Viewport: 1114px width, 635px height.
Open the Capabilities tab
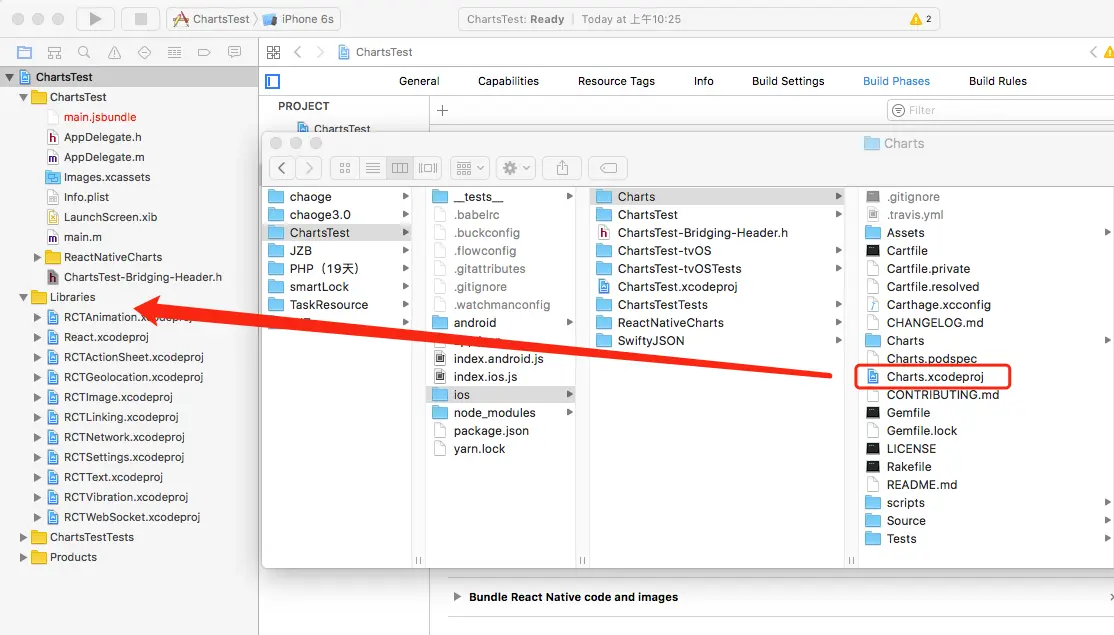click(508, 81)
